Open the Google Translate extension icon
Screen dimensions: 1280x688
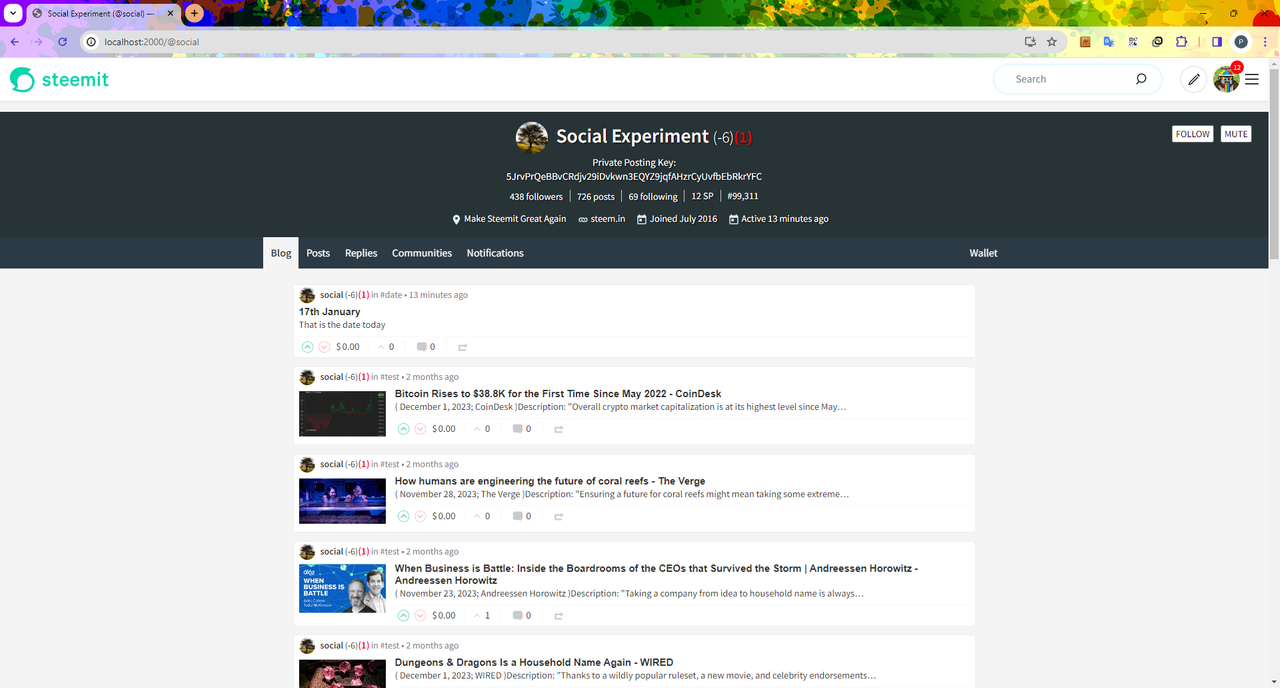point(1109,42)
